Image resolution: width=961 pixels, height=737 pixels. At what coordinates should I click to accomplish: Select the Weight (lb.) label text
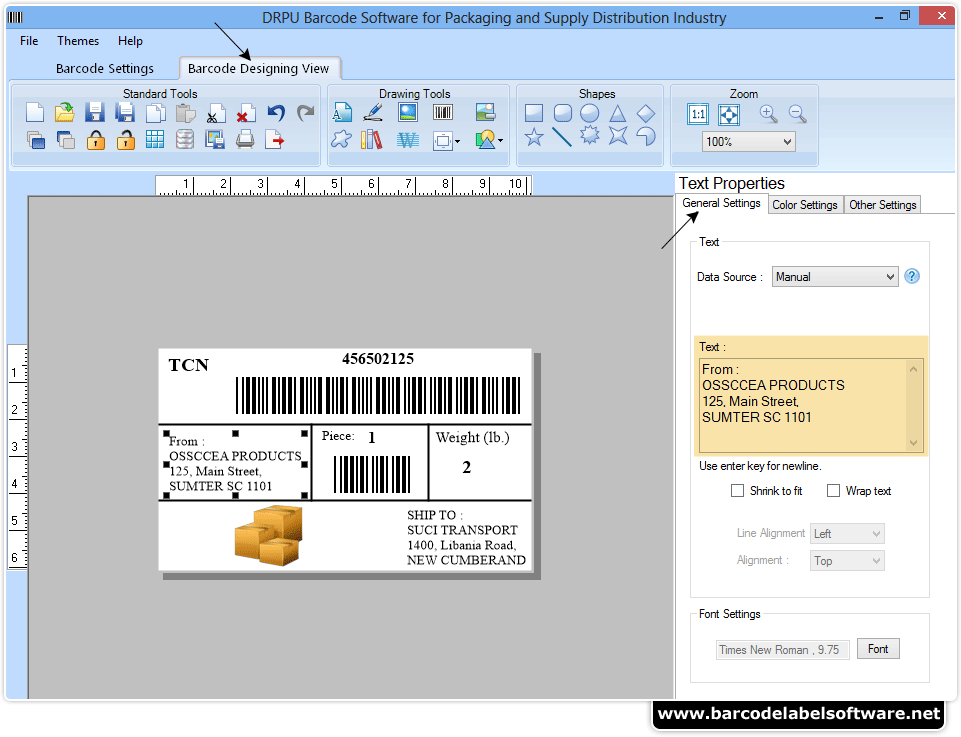point(473,437)
